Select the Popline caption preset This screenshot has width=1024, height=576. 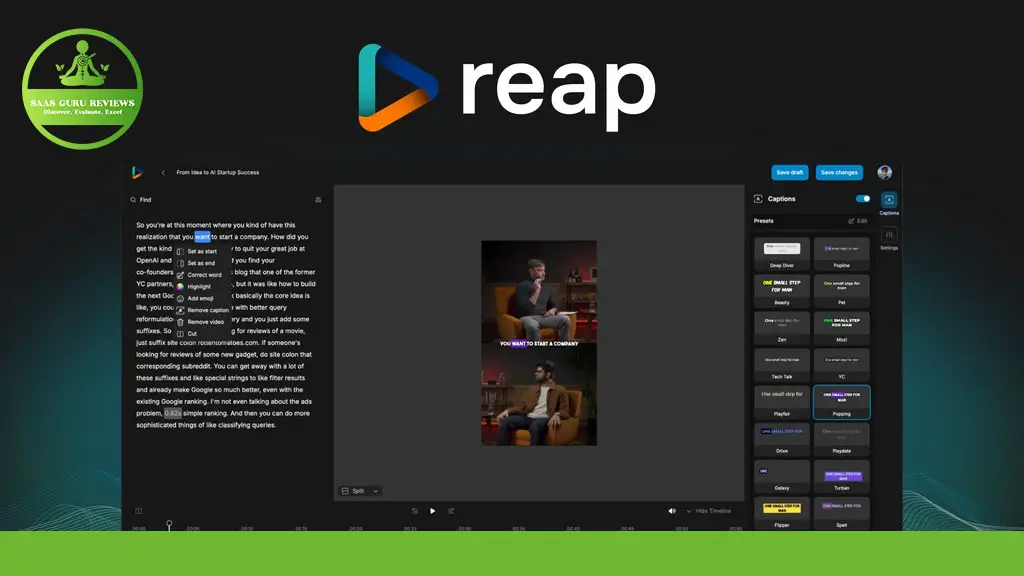pyautogui.click(x=841, y=254)
